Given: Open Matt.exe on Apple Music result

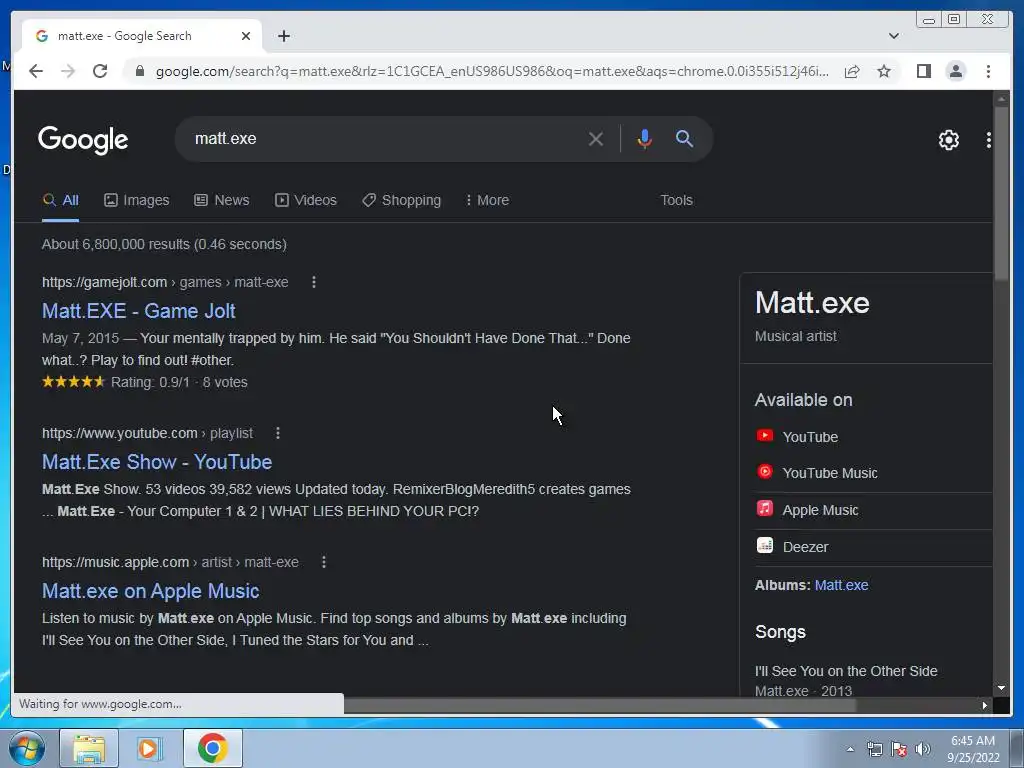Looking at the screenshot, I should 150,591.
